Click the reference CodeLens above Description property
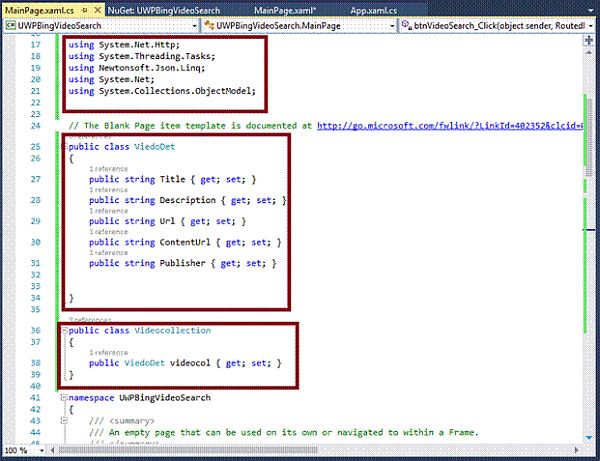Screen dimensions: 600x461 (x=109, y=190)
